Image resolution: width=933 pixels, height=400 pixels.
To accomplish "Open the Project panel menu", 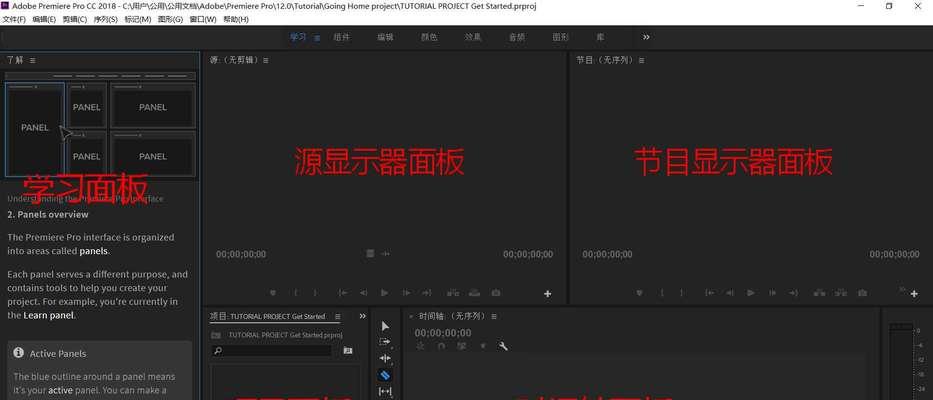I will pyautogui.click(x=338, y=316).
